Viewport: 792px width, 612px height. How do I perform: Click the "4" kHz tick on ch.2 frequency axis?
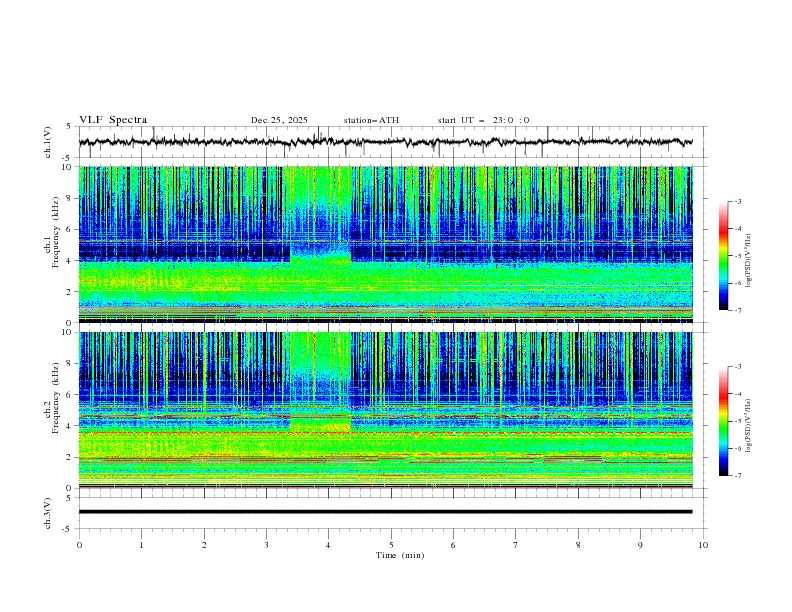tap(70, 426)
